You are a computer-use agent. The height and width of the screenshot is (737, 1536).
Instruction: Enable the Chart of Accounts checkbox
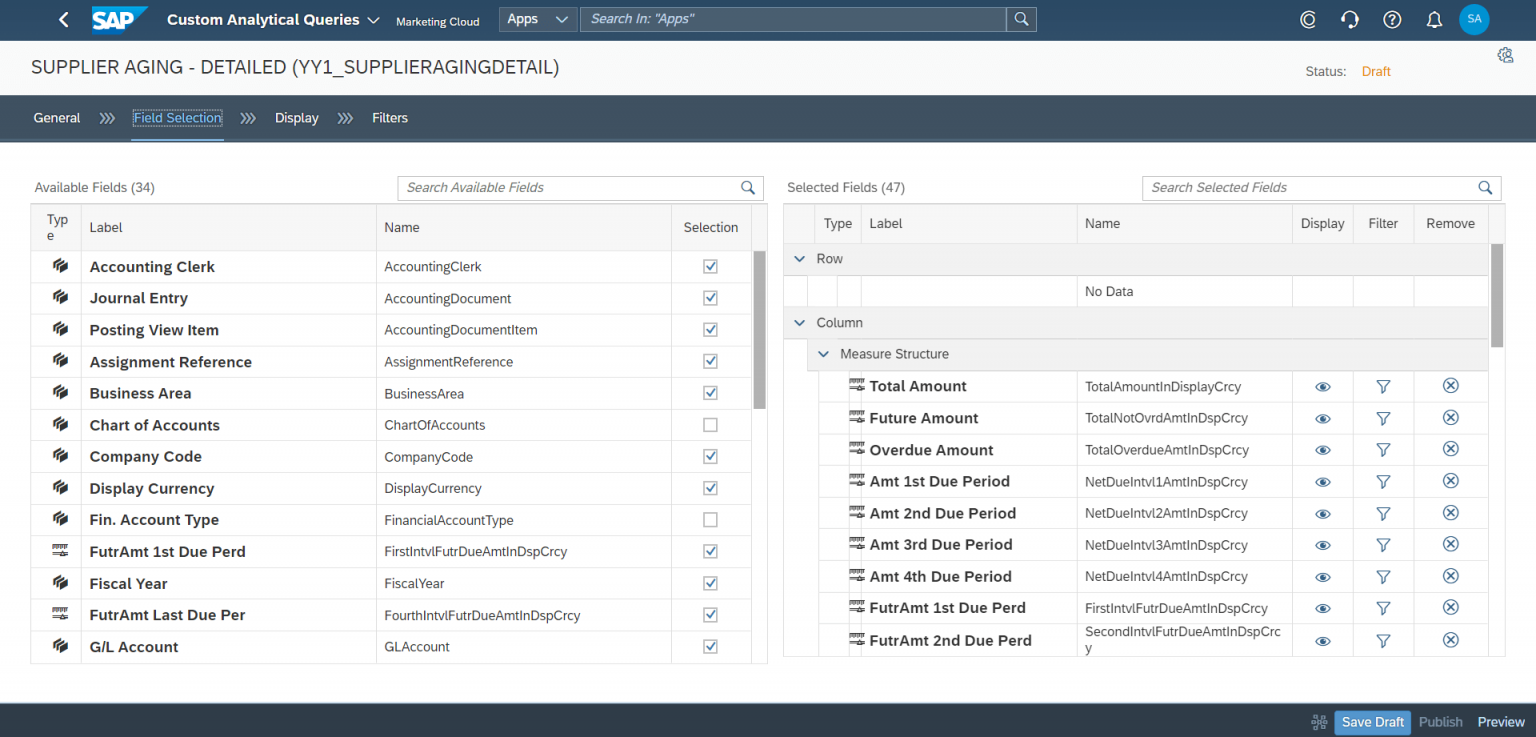[710, 424]
